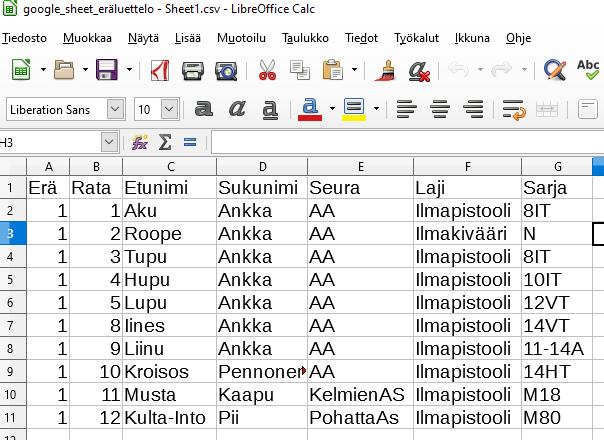Expand the paste options dropdown
The height and width of the screenshot is (440, 604).
[x=354, y=70]
